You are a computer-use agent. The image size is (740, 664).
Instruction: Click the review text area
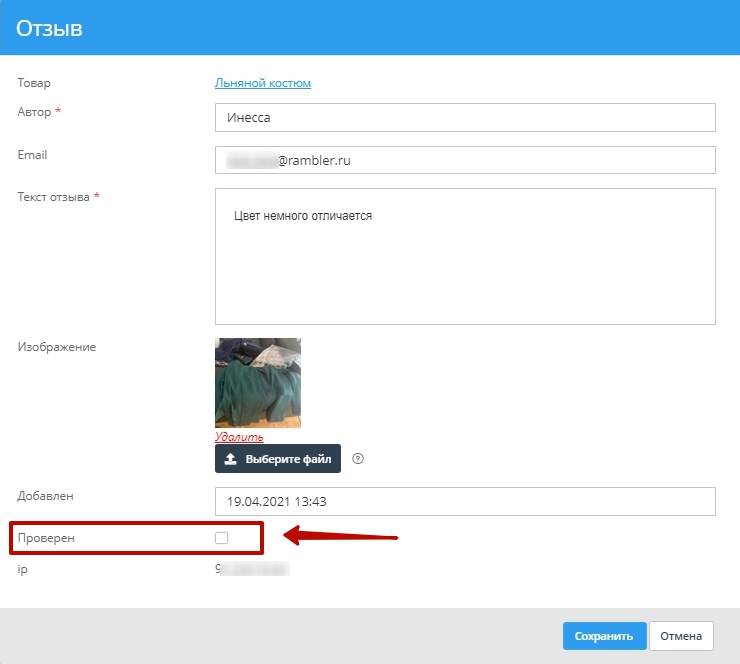465,257
